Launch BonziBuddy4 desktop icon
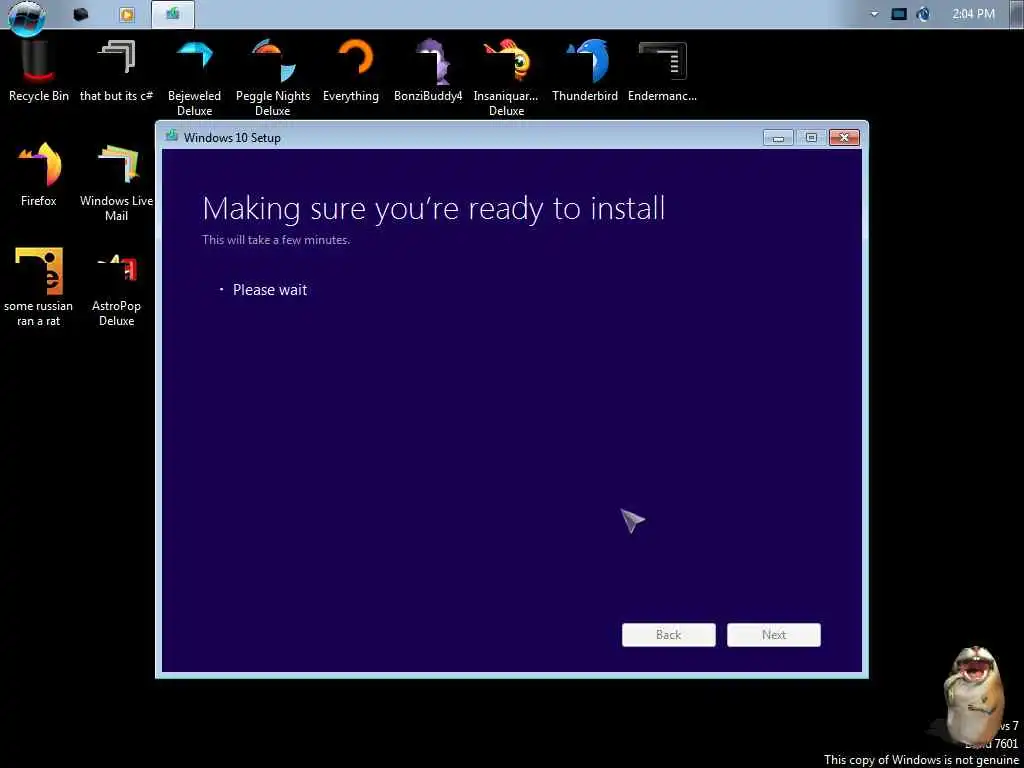 (428, 70)
